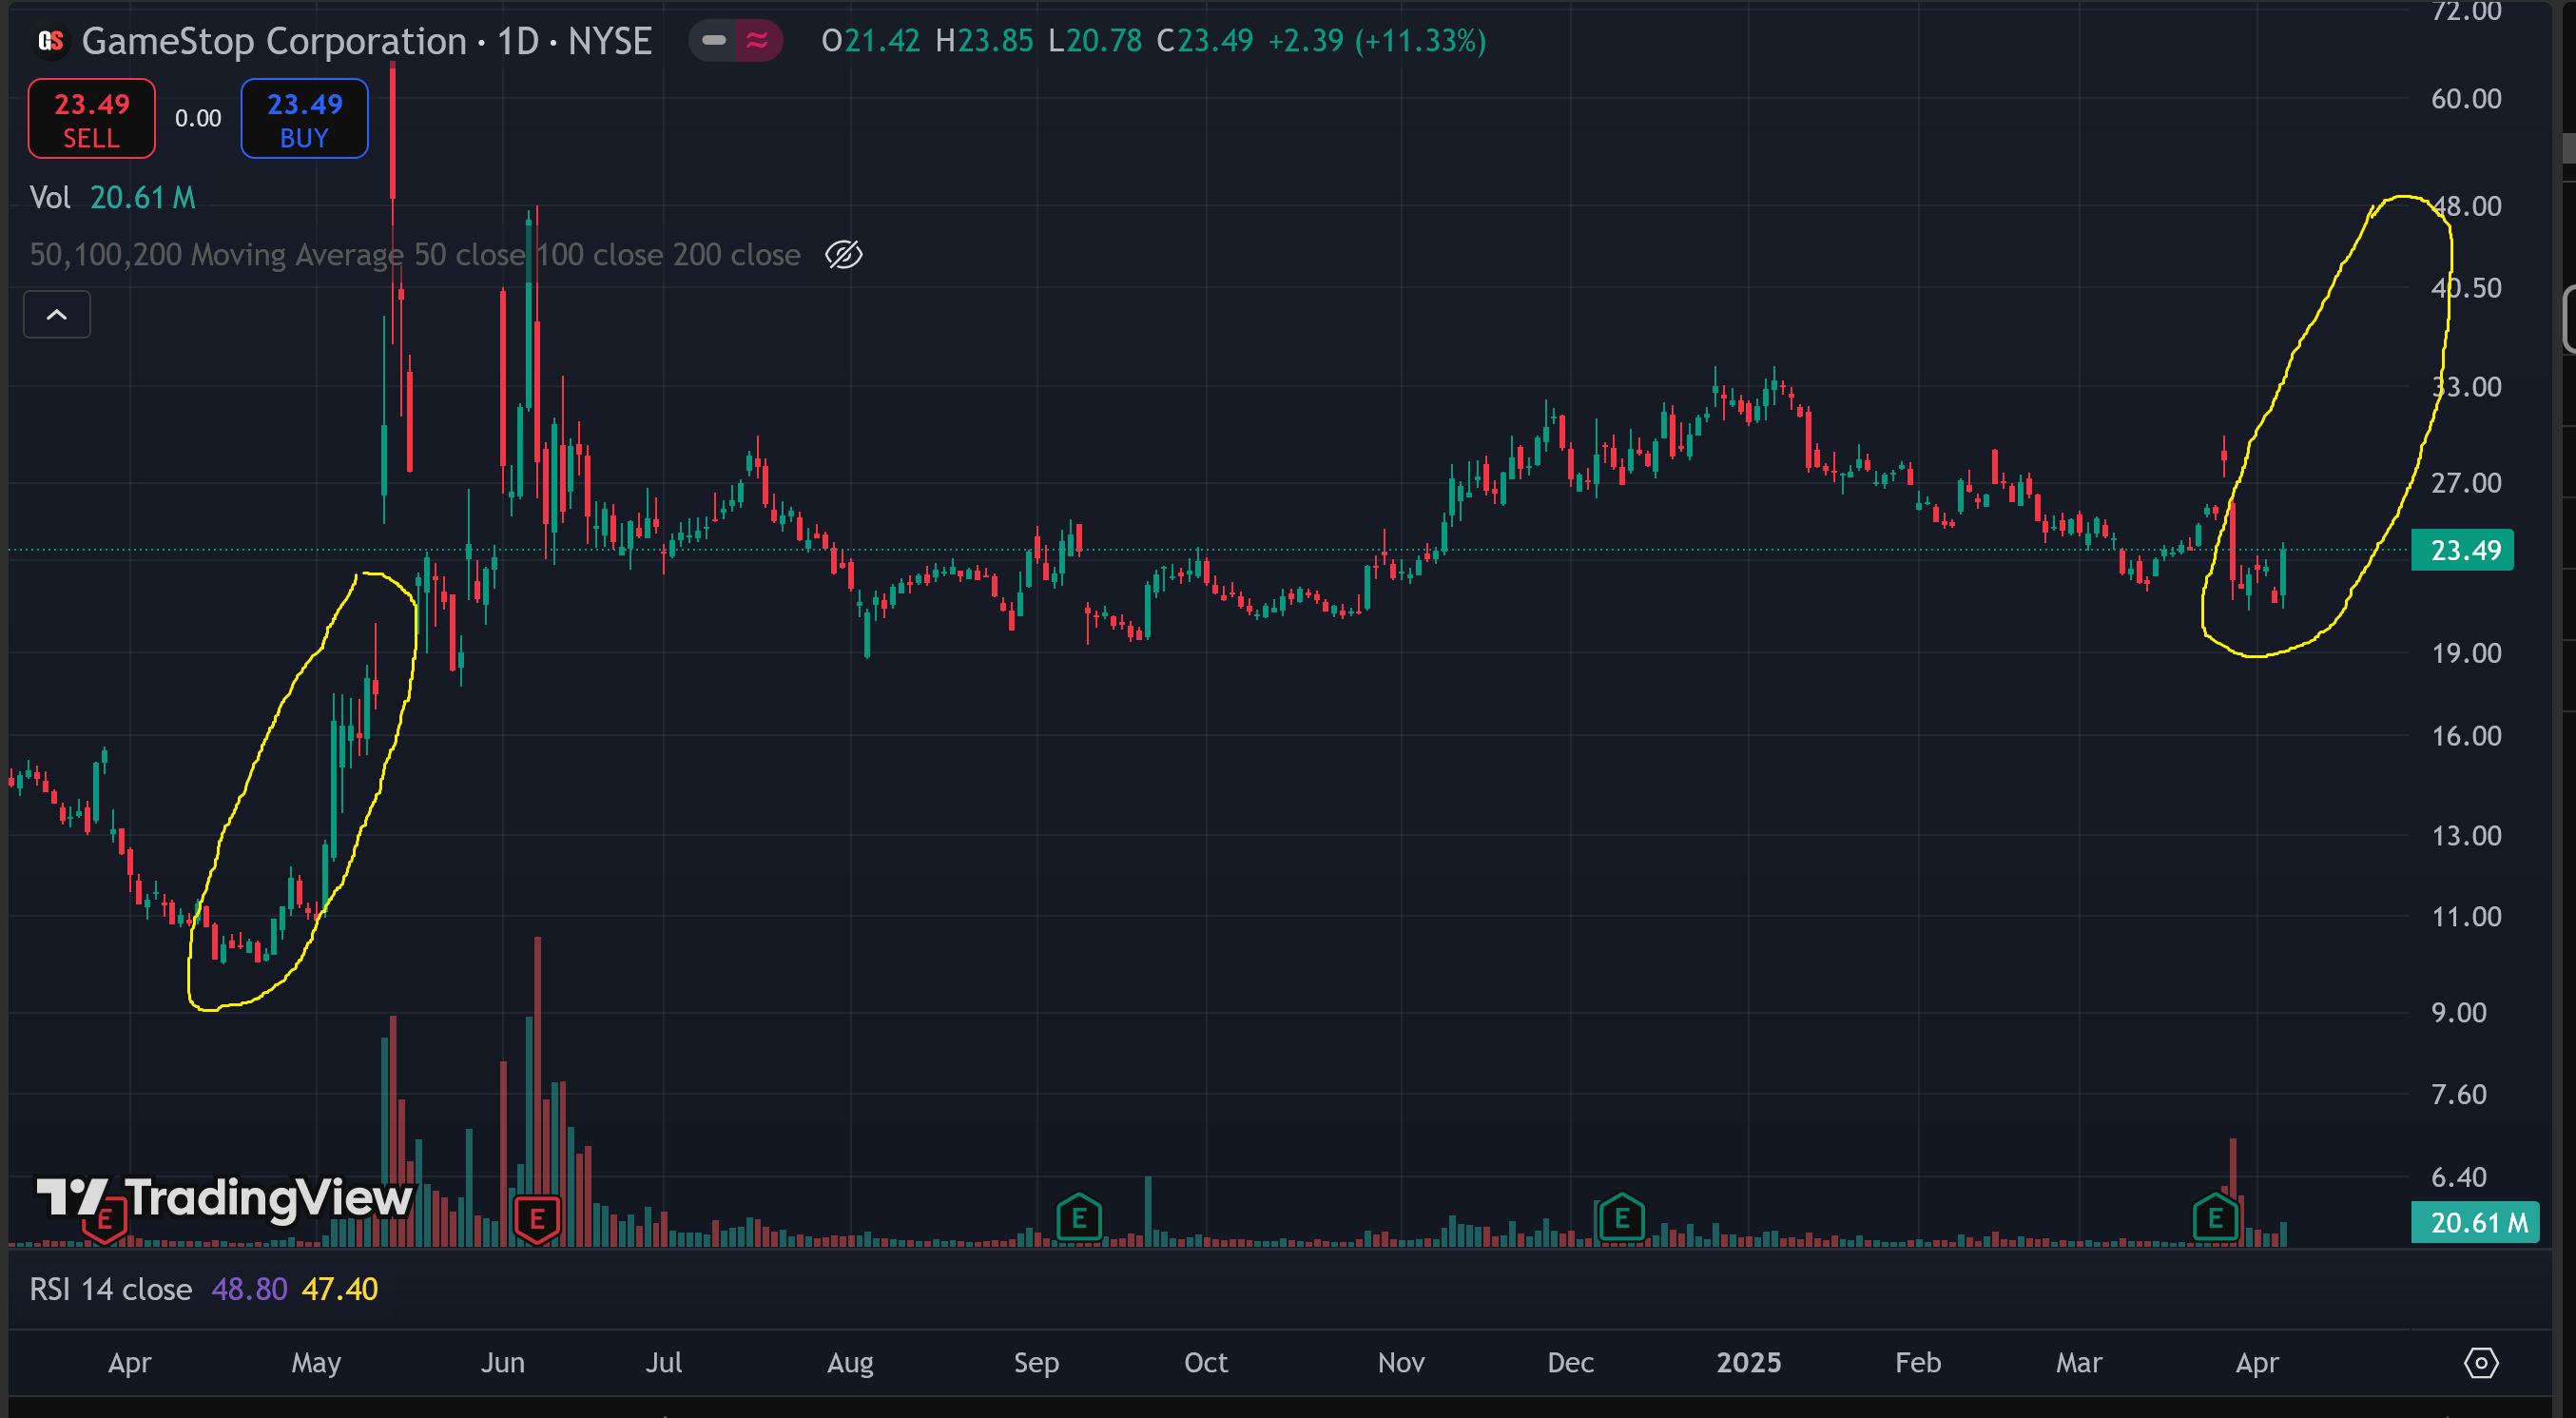Toggle the pink wave indicator in title pill

(x=757, y=41)
